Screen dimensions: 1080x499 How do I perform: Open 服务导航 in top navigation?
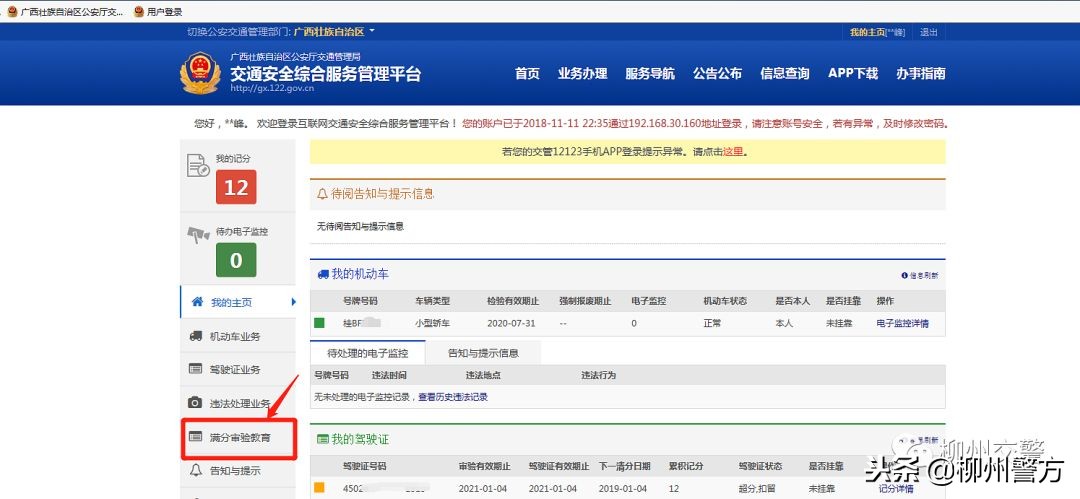[650, 74]
